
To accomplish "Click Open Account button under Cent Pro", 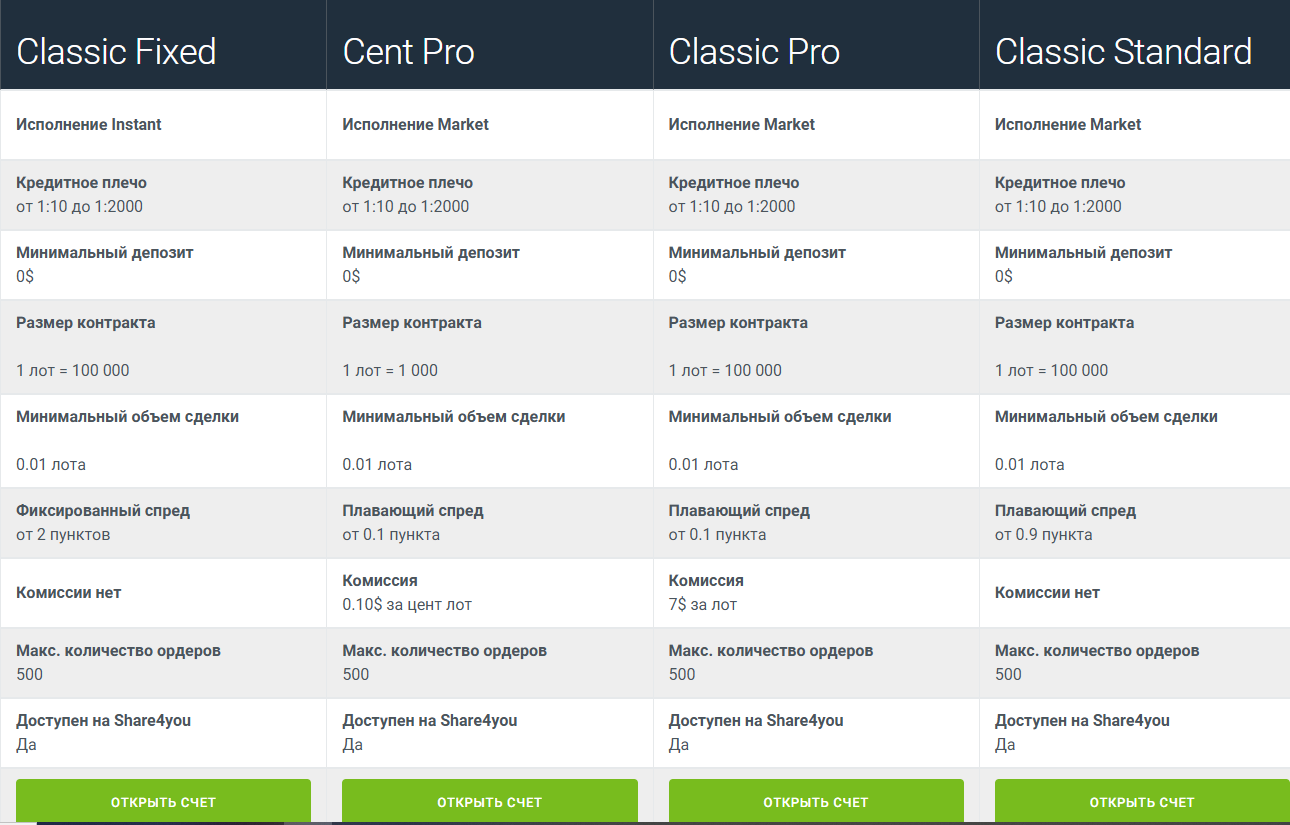I will tap(489, 801).
